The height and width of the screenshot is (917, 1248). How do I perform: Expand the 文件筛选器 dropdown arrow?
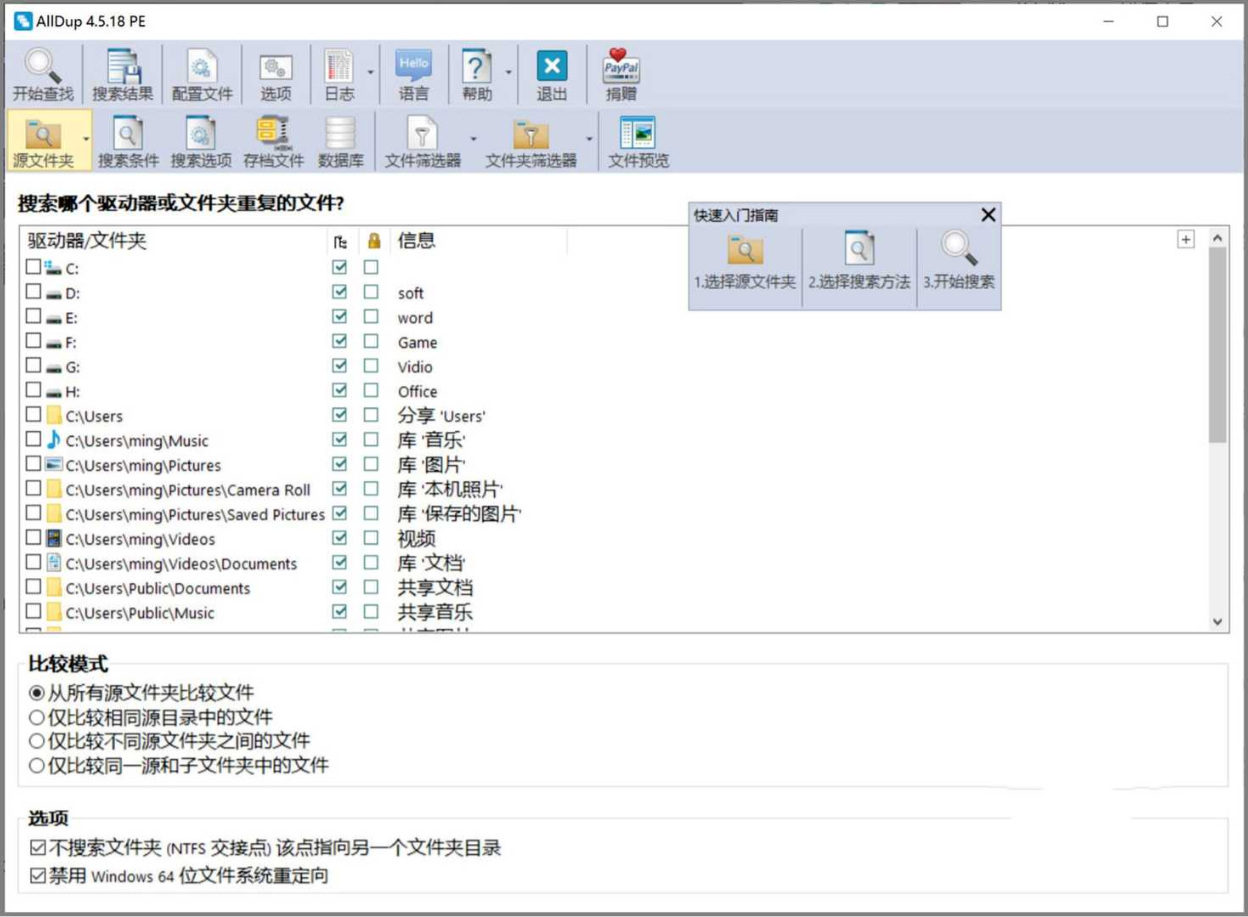pos(473,139)
